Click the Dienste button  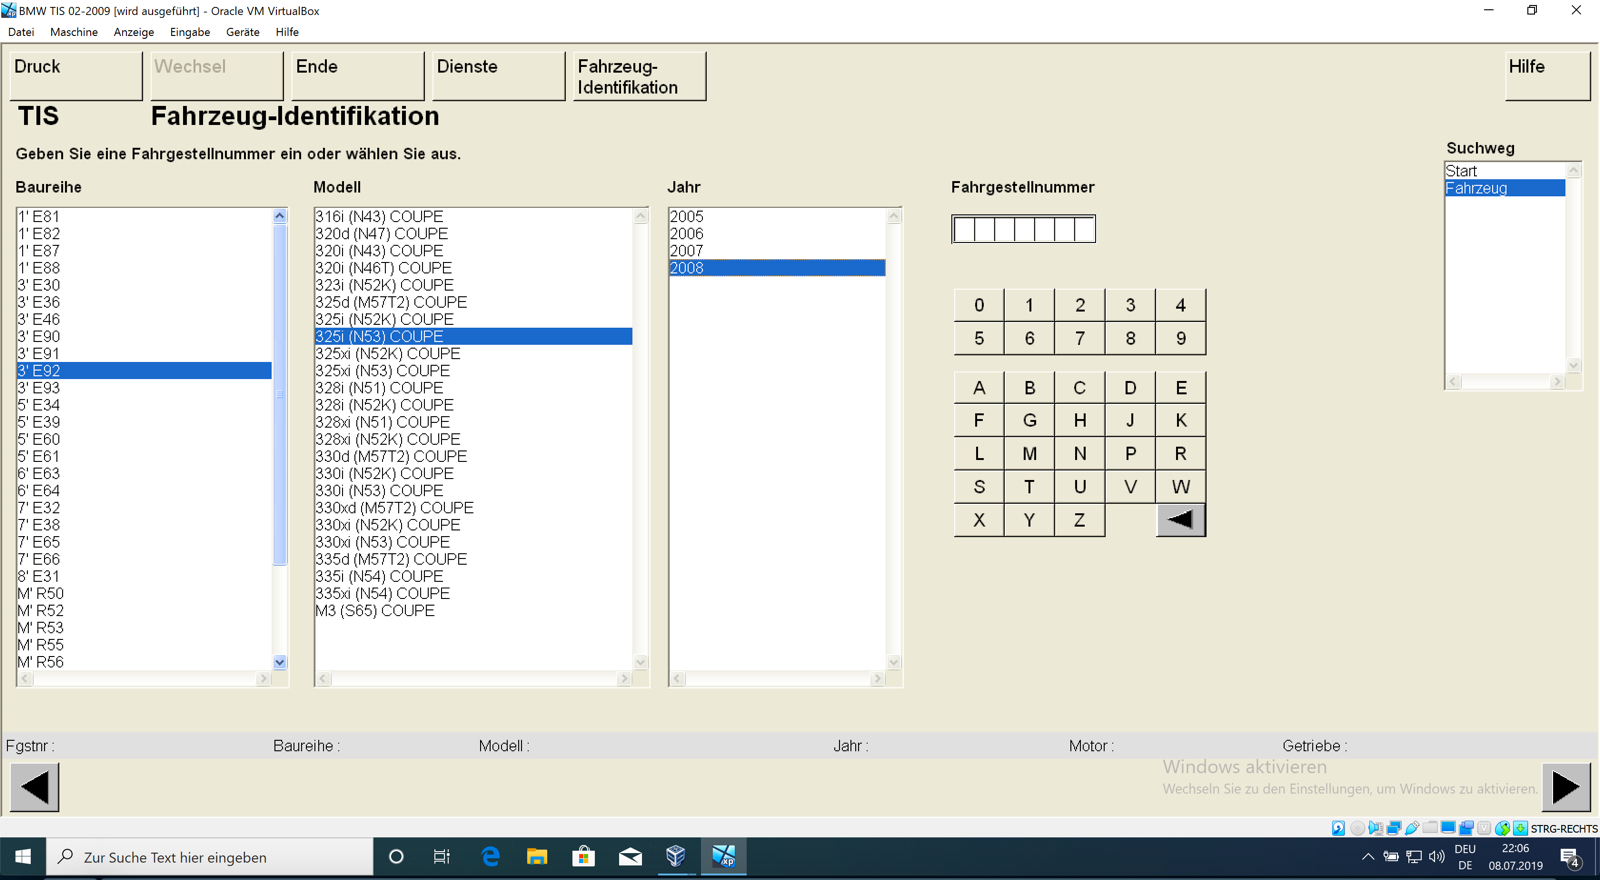coord(497,76)
